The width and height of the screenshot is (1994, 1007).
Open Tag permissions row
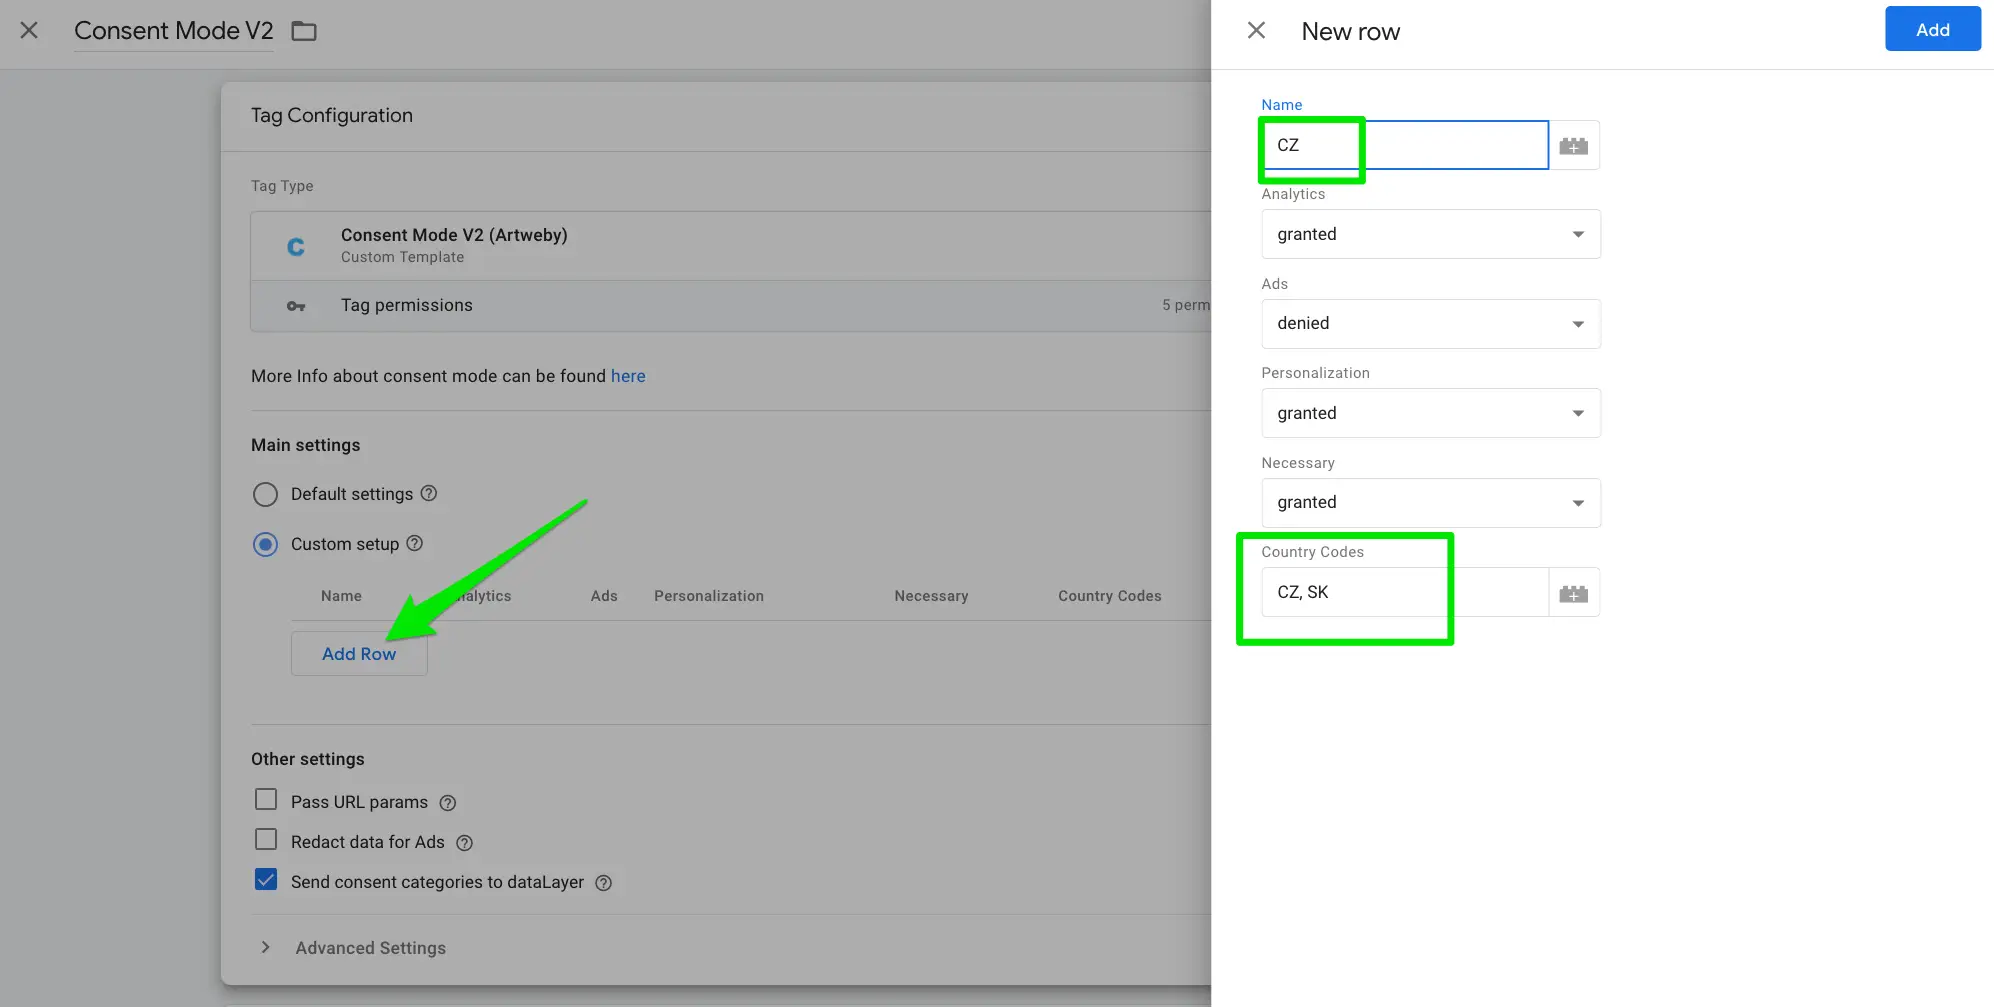click(730, 306)
